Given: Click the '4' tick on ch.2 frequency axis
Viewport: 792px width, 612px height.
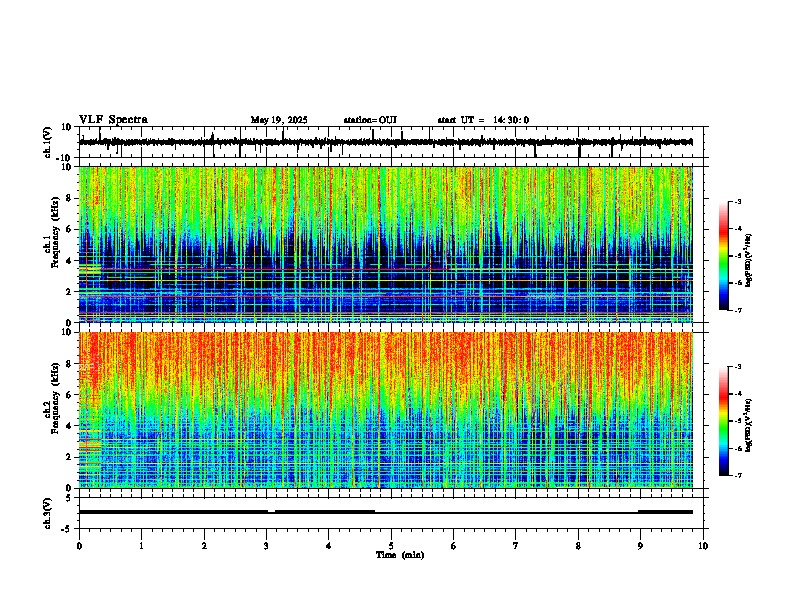Looking at the screenshot, I should pos(70,426).
